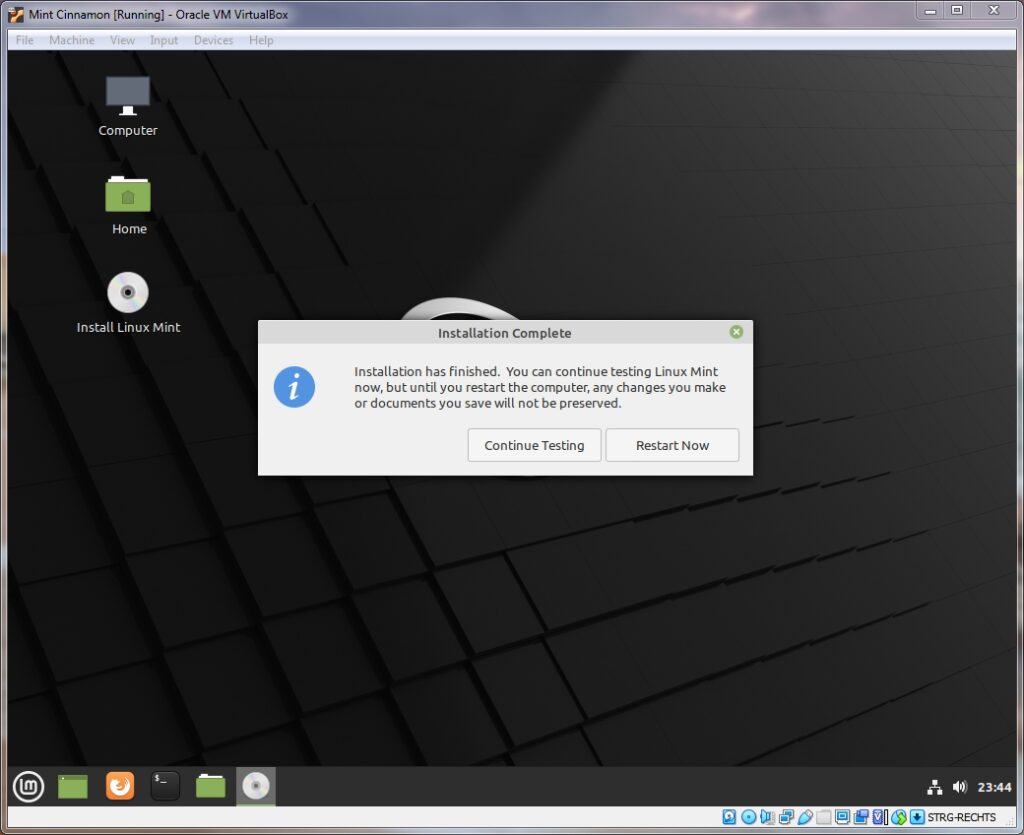Click the Restart Now button
The image size is (1024, 835).
672,445
